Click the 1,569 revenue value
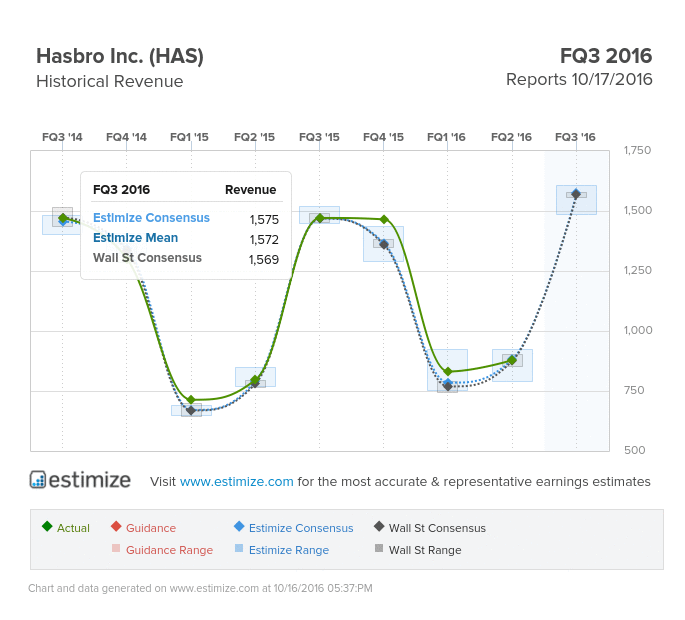Image resolution: width=685 pixels, height=620 pixels. click(x=264, y=260)
